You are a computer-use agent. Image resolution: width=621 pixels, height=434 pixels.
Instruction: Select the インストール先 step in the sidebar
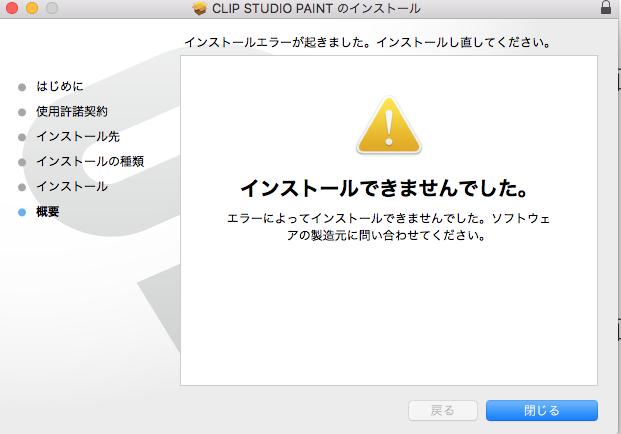(78, 137)
